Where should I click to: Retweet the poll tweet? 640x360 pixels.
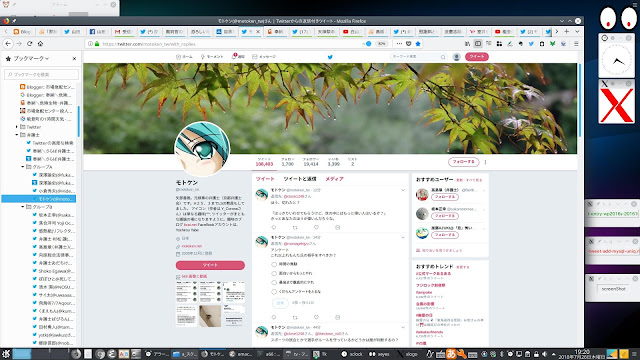click(x=295, y=317)
